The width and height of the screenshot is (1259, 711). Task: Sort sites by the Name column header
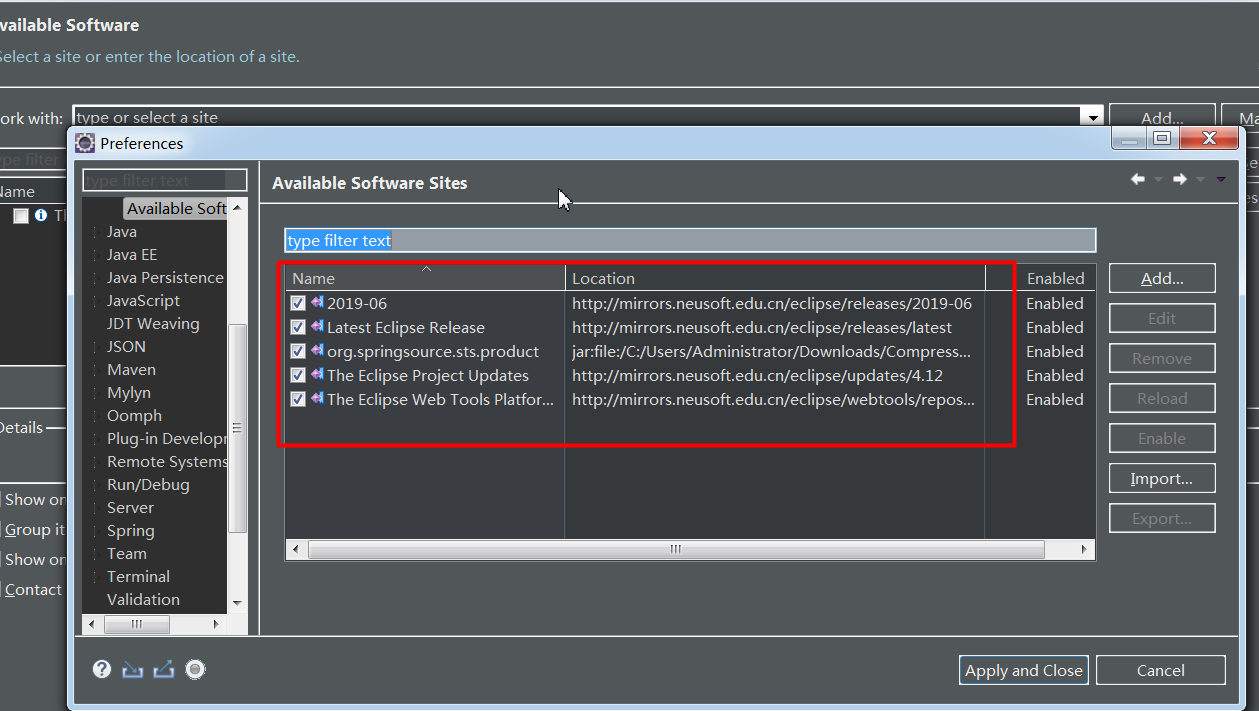(x=425, y=278)
